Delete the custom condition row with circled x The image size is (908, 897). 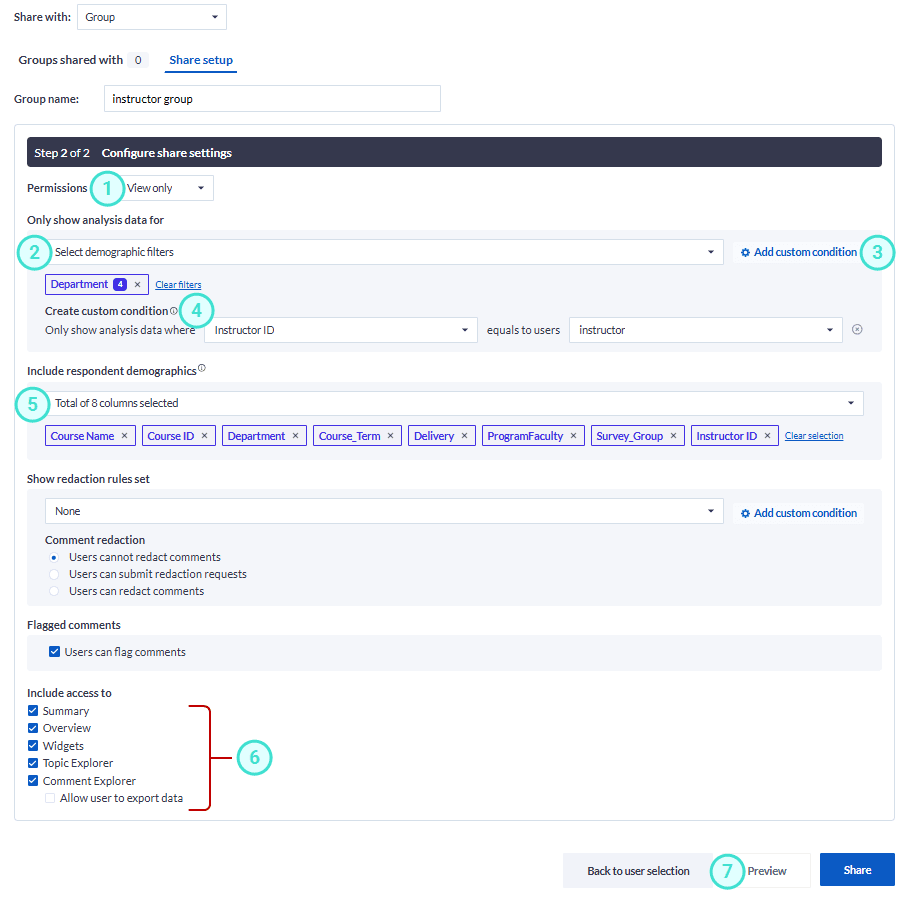tap(858, 329)
